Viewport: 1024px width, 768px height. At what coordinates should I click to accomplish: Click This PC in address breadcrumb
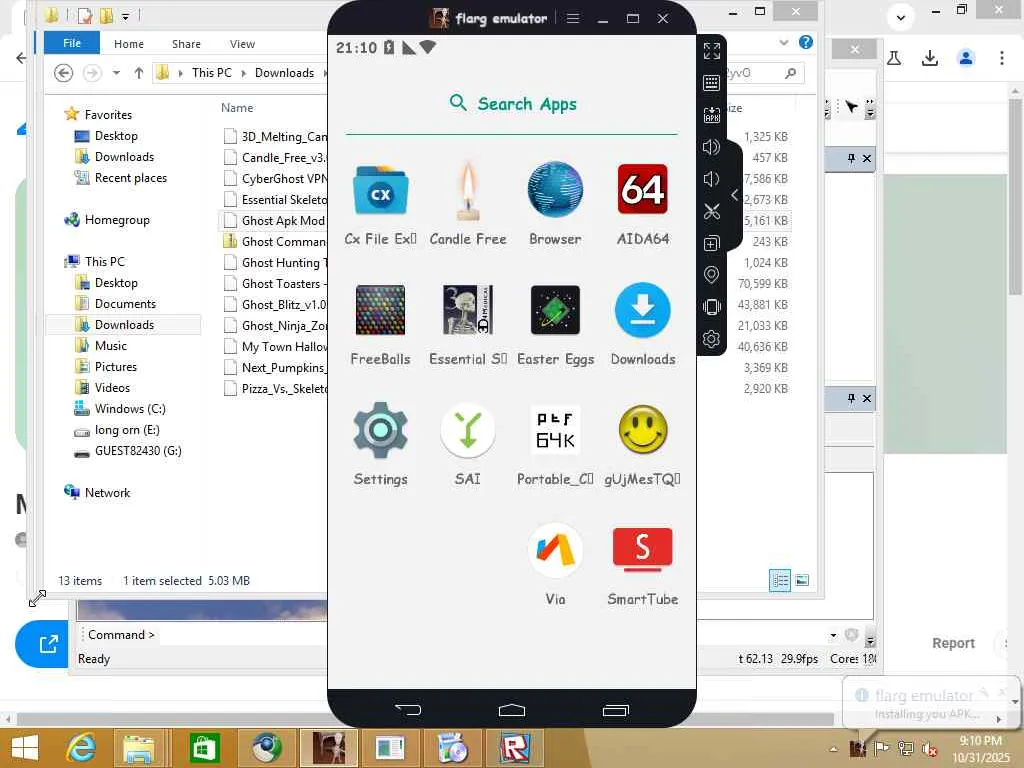[212, 72]
